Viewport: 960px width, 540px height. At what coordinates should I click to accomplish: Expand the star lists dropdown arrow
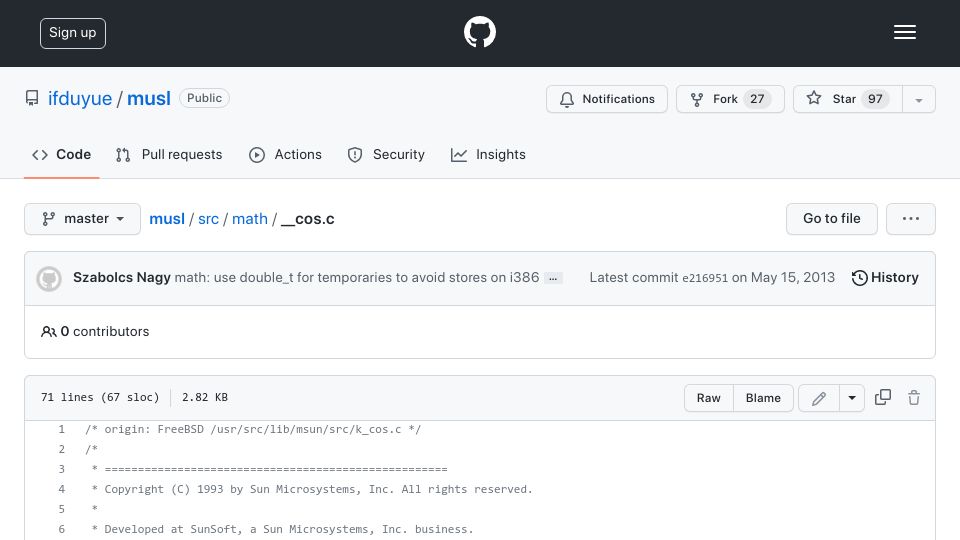pos(918,99)
